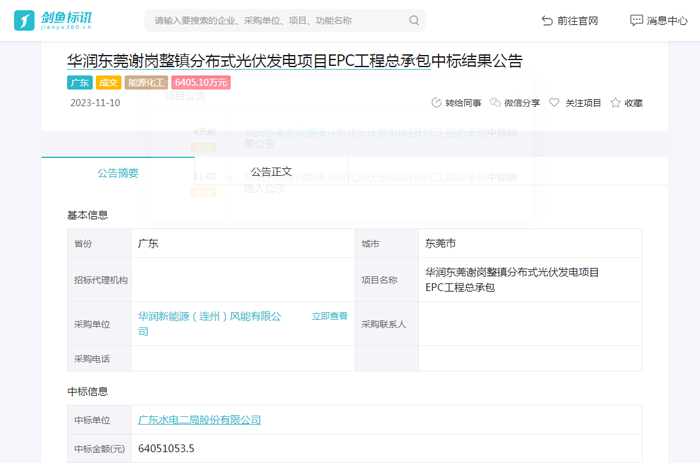Click the 微信分享 text button
The height and width of the screenshot is (463, 700).
pos(522,103)
